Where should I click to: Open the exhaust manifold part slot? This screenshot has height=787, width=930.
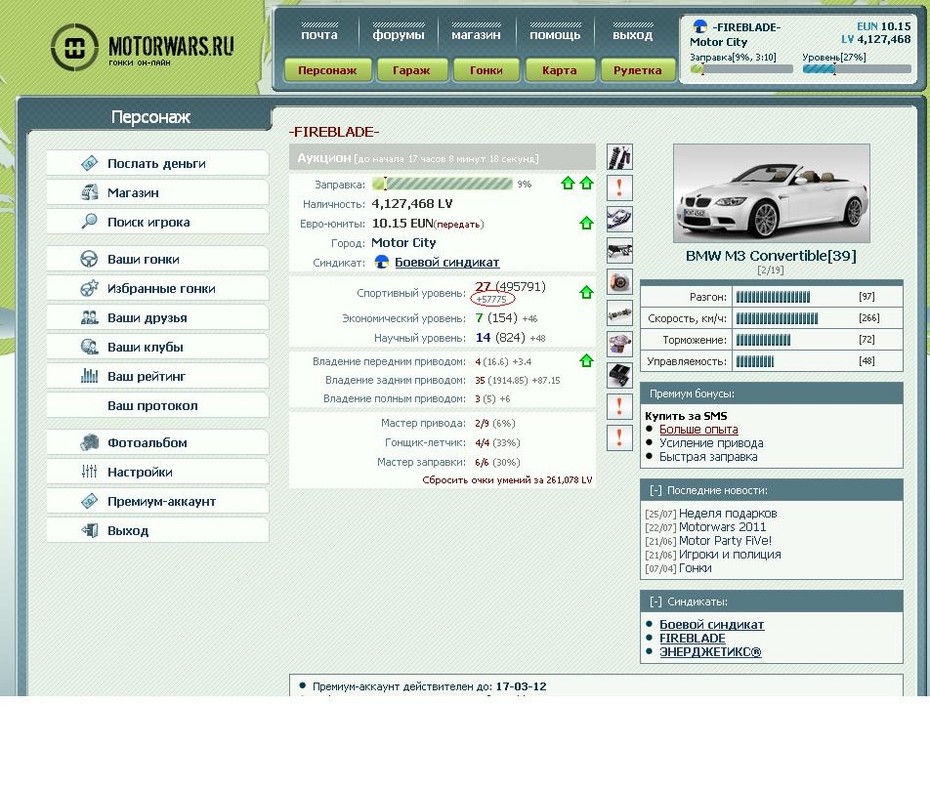(x=619, y=219)
